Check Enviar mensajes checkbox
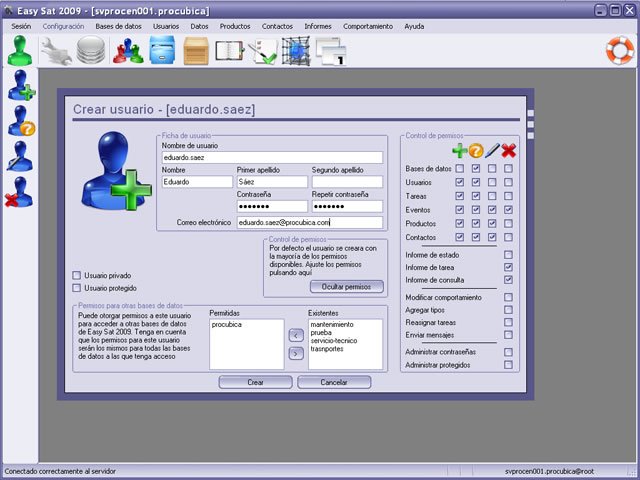This screenshot has height=480, width=640. tap(508, 335)
